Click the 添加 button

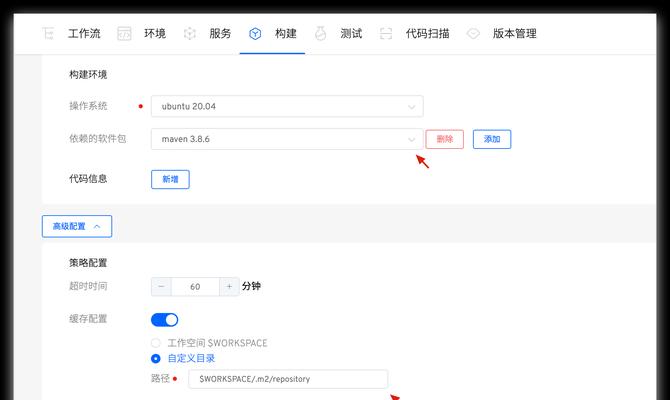coord(492,139)
